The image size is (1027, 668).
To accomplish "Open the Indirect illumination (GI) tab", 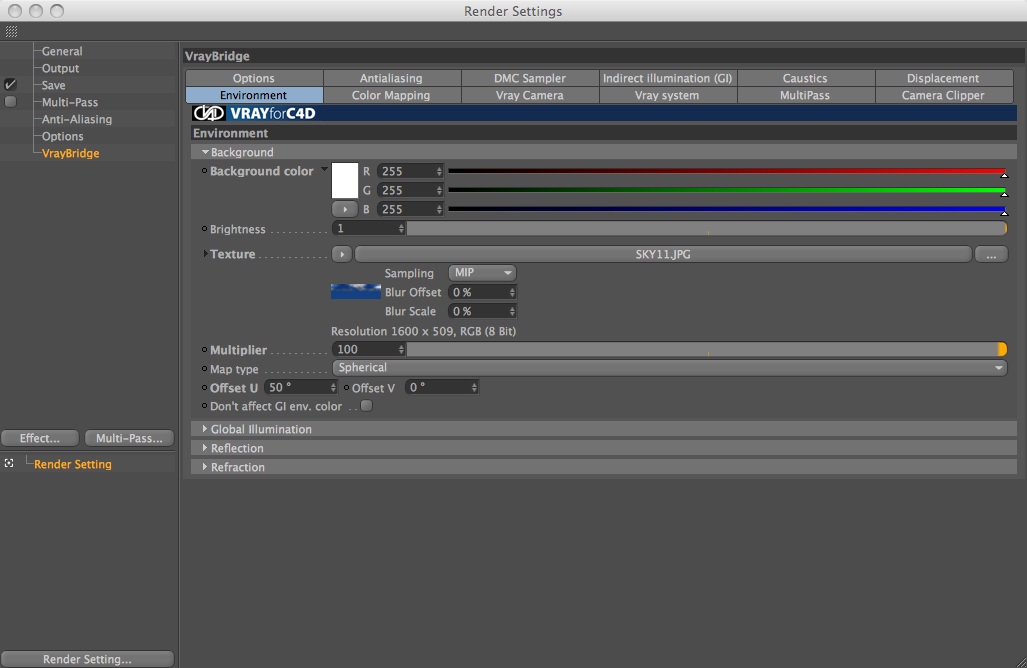I will pos(667,78).
